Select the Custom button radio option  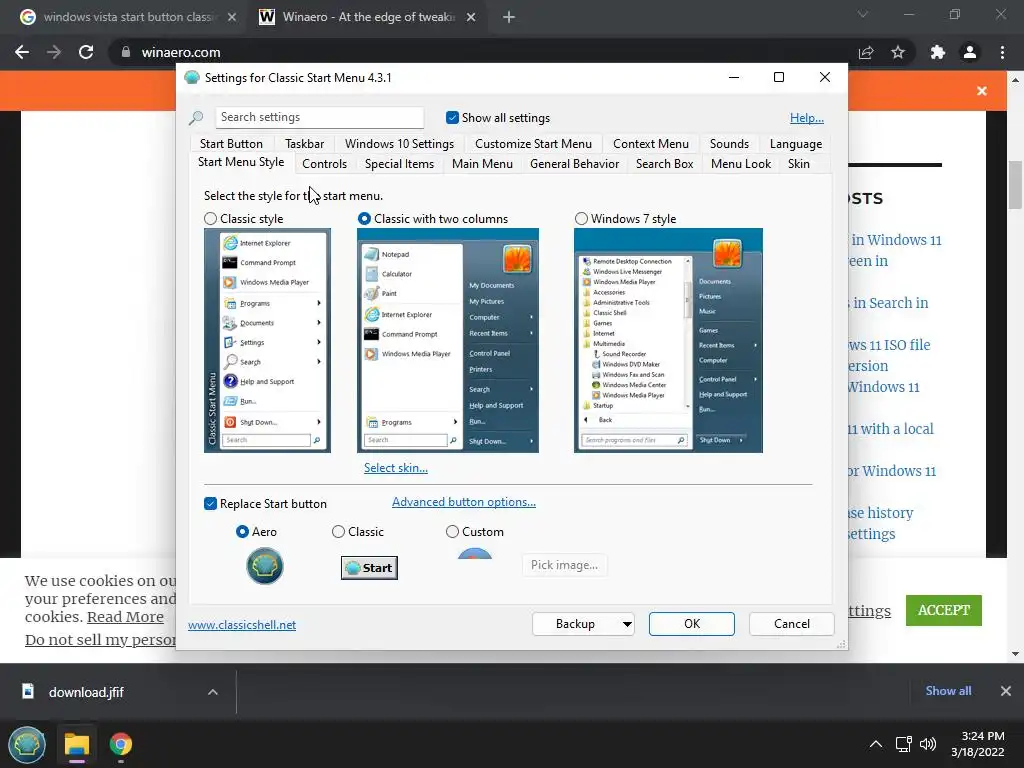pyautogui.click(x=452, y=532)
